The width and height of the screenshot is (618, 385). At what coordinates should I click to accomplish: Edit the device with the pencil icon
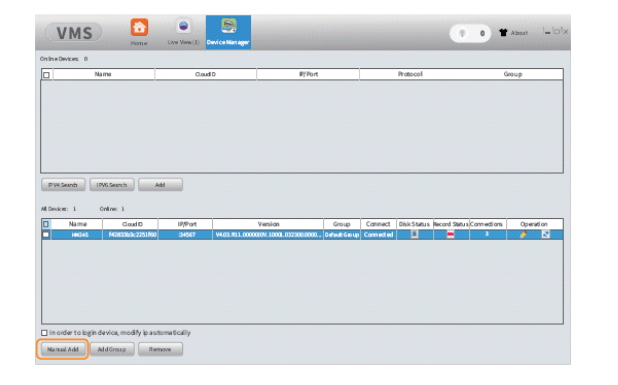click(x=523, y=234)
